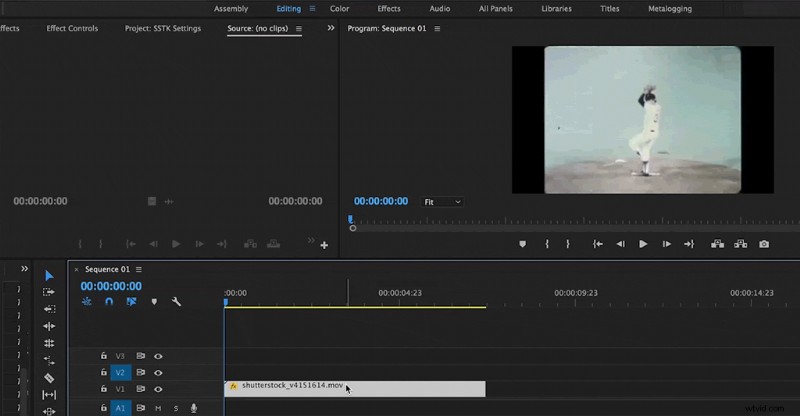This screenshot has width=800, height=416.
Task: Play in the Source monitor
Action: tap(176, 244)
